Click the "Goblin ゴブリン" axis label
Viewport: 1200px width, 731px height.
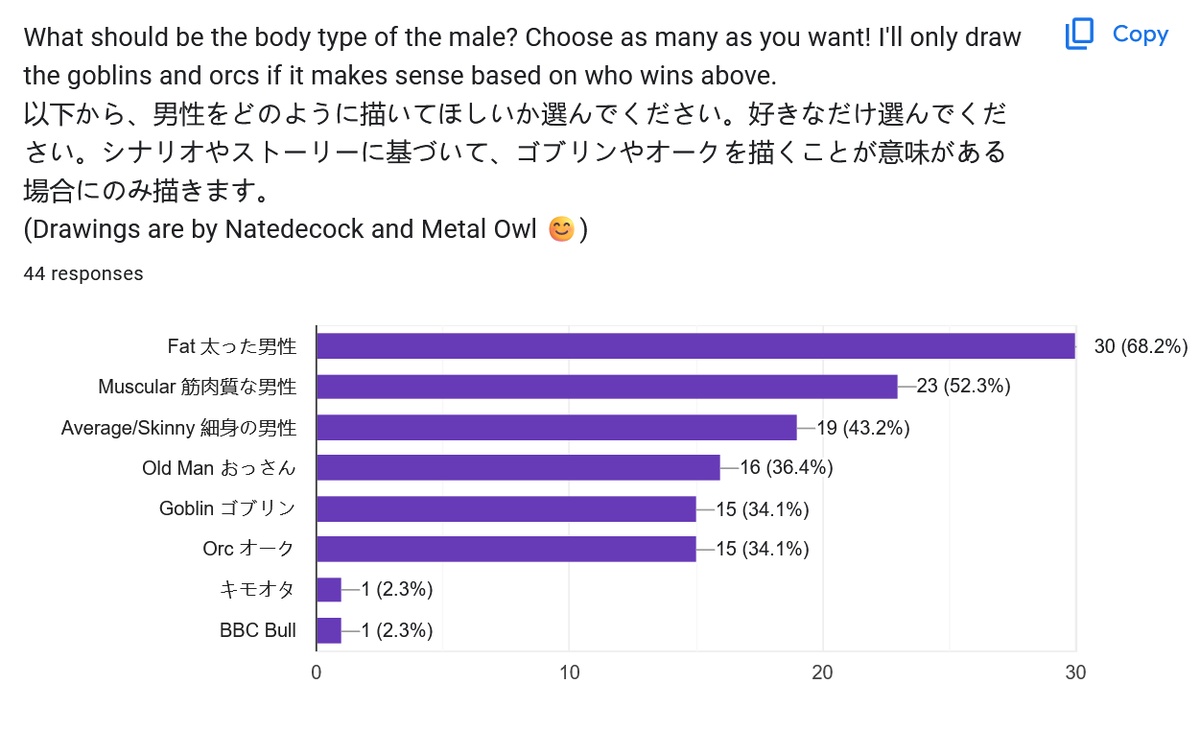point(227,509)
